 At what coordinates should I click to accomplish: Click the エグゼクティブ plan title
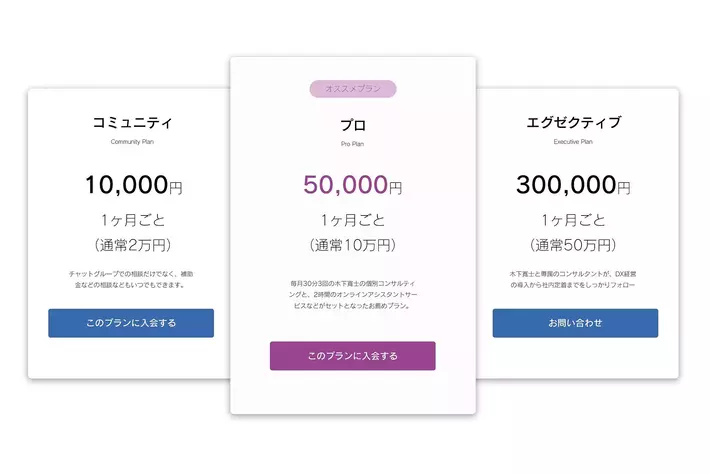tap(573, 123)
